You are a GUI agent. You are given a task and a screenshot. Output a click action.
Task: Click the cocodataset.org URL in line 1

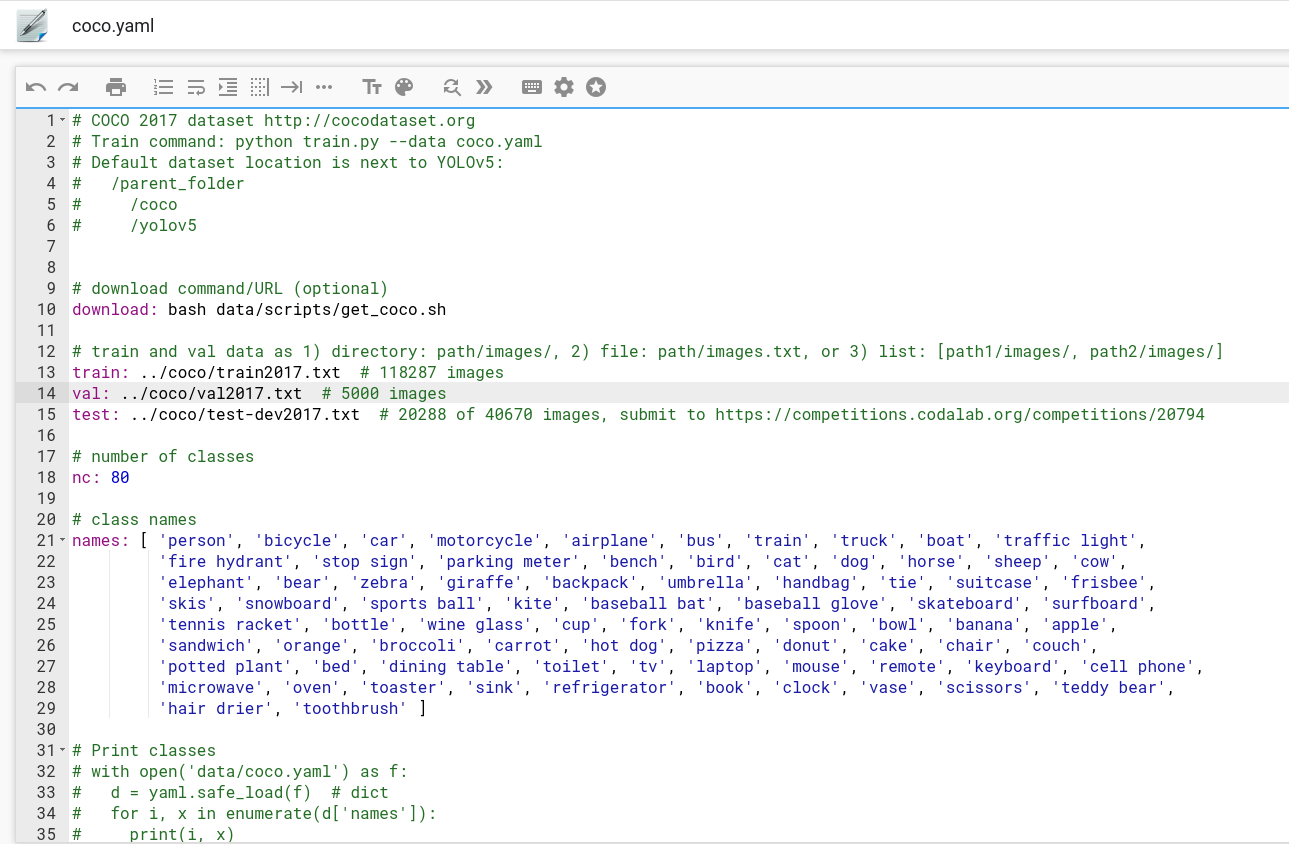[370, 120]
